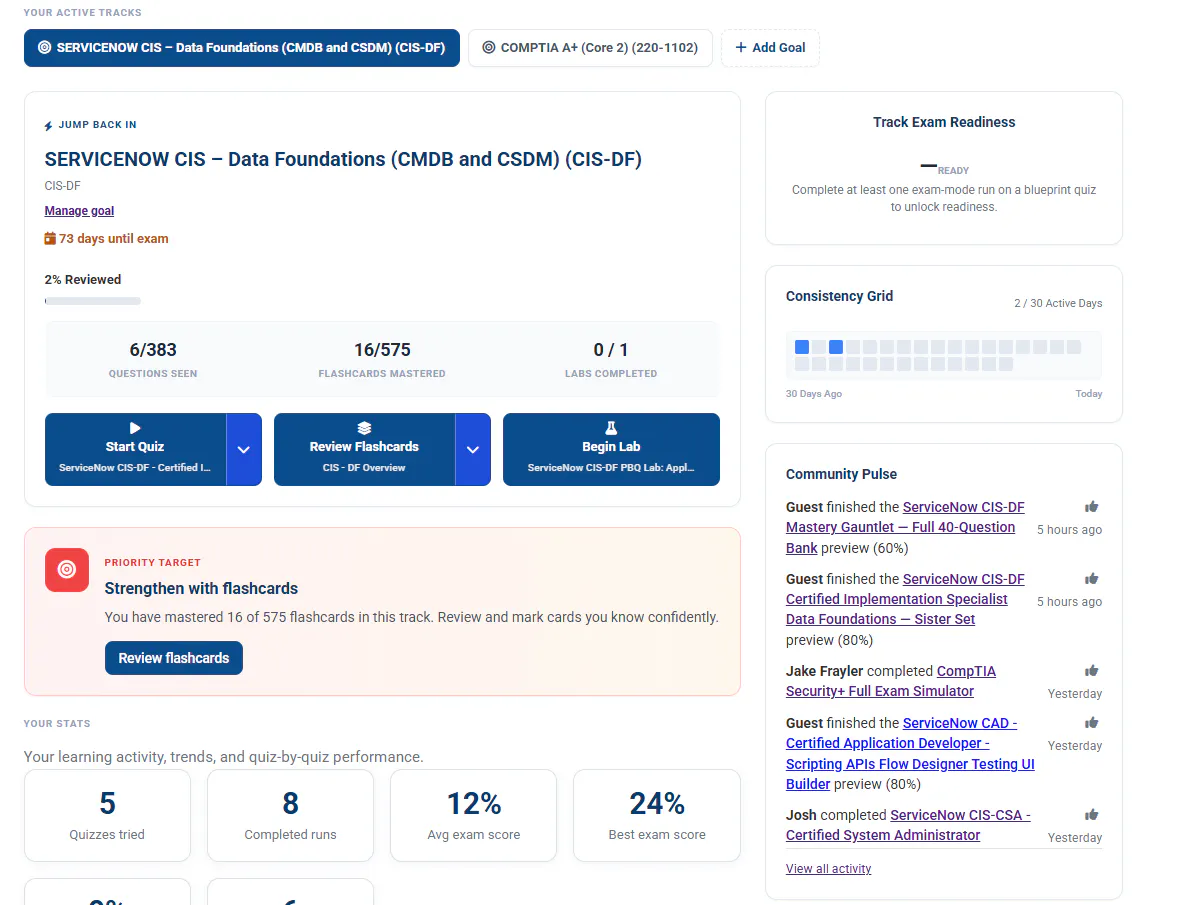Open the Start Quiz dropdown arrow
Viewport: 1185px width, 905px height.
coord(244,449)
